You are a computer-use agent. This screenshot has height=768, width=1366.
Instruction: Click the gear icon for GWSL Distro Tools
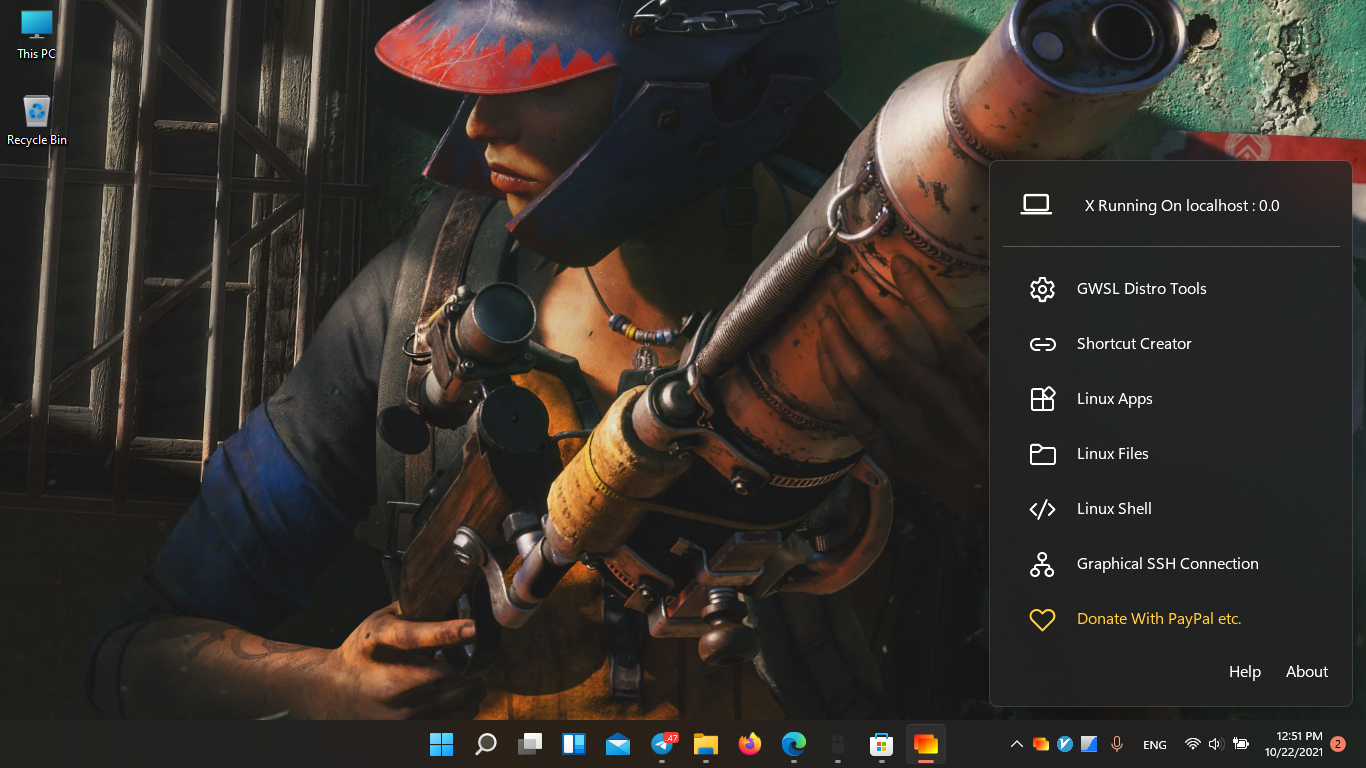point(1042,289)
